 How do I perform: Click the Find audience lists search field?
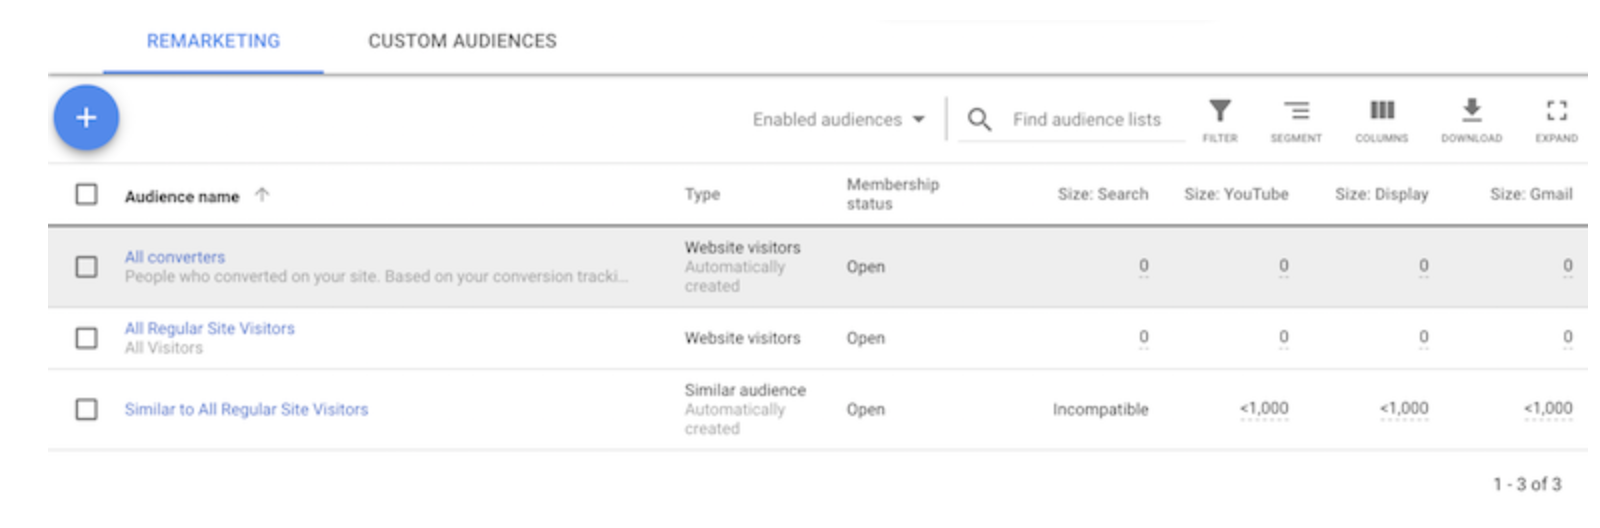tap(1087, 120)
